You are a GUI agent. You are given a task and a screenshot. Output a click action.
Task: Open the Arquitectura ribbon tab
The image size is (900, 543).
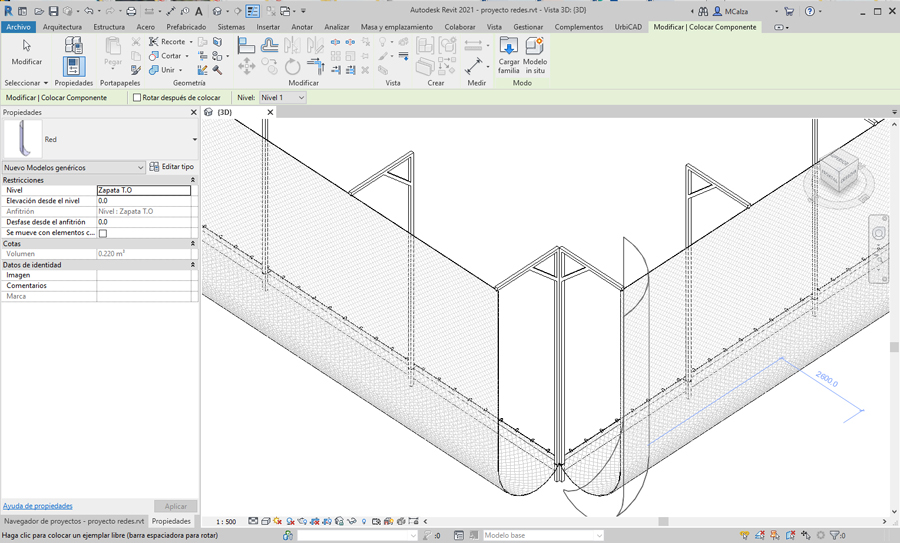pos(62,27)
